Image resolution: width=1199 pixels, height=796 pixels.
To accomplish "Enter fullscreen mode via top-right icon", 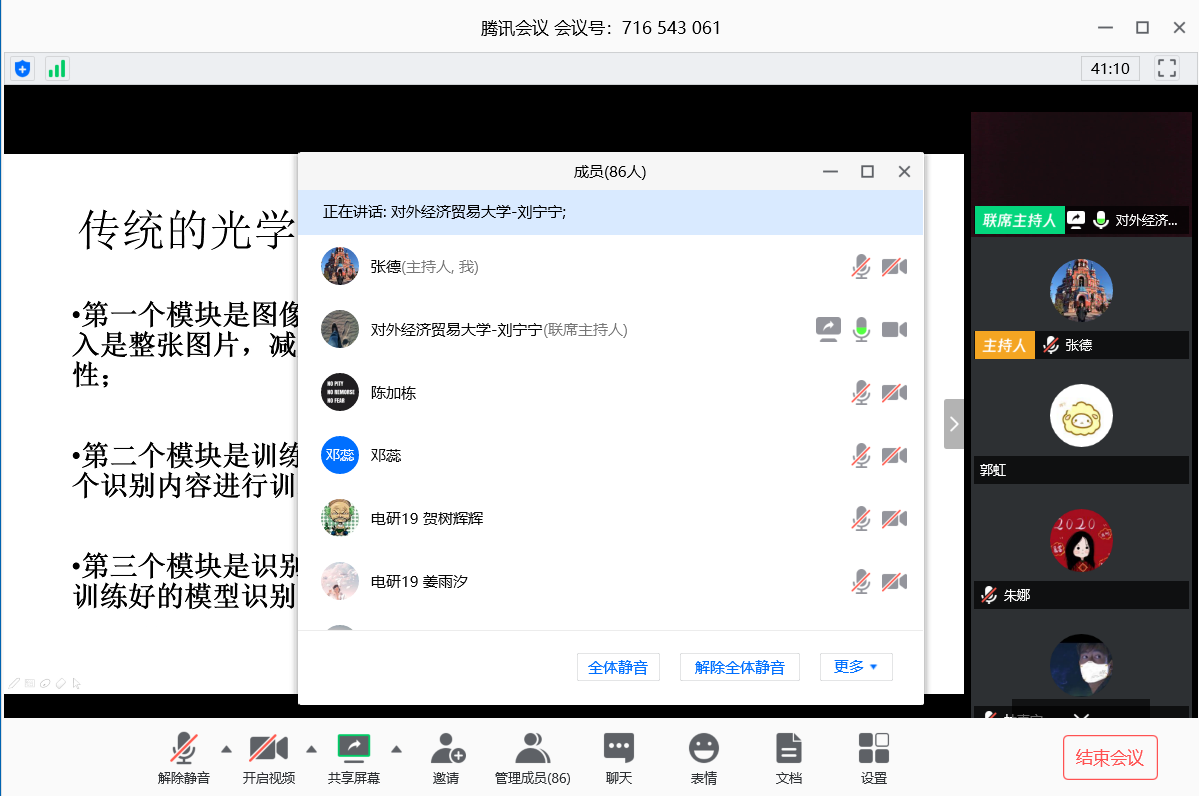I will tap(1166, 68).
